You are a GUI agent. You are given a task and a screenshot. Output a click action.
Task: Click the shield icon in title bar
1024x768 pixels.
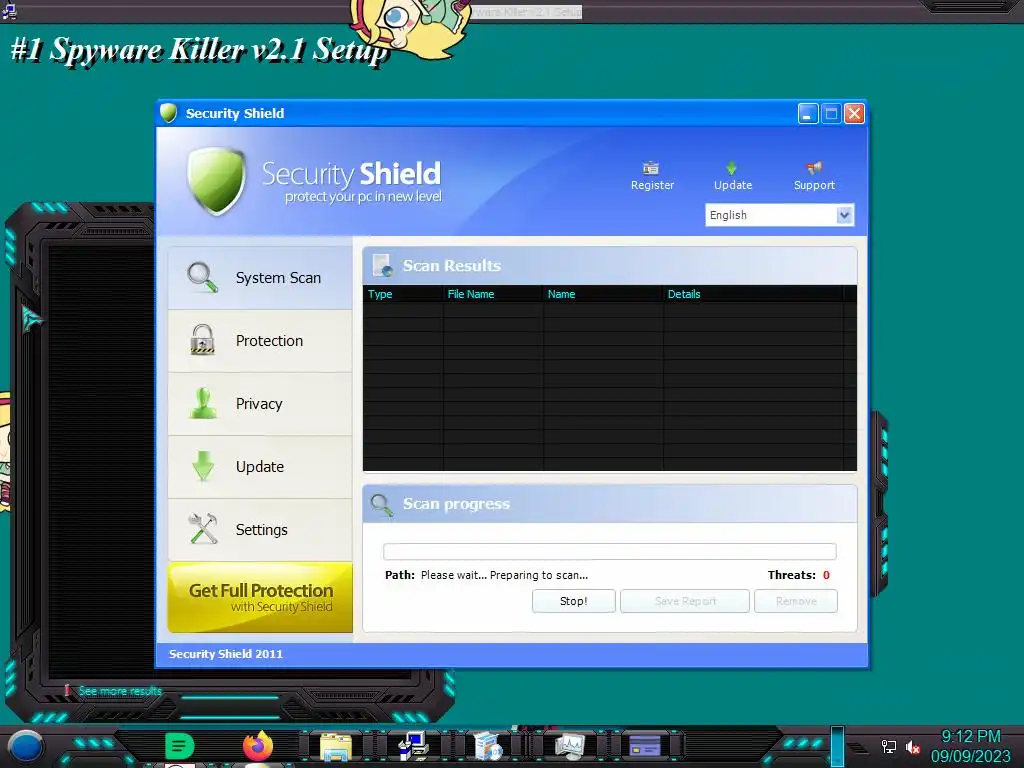pos(168,113)
